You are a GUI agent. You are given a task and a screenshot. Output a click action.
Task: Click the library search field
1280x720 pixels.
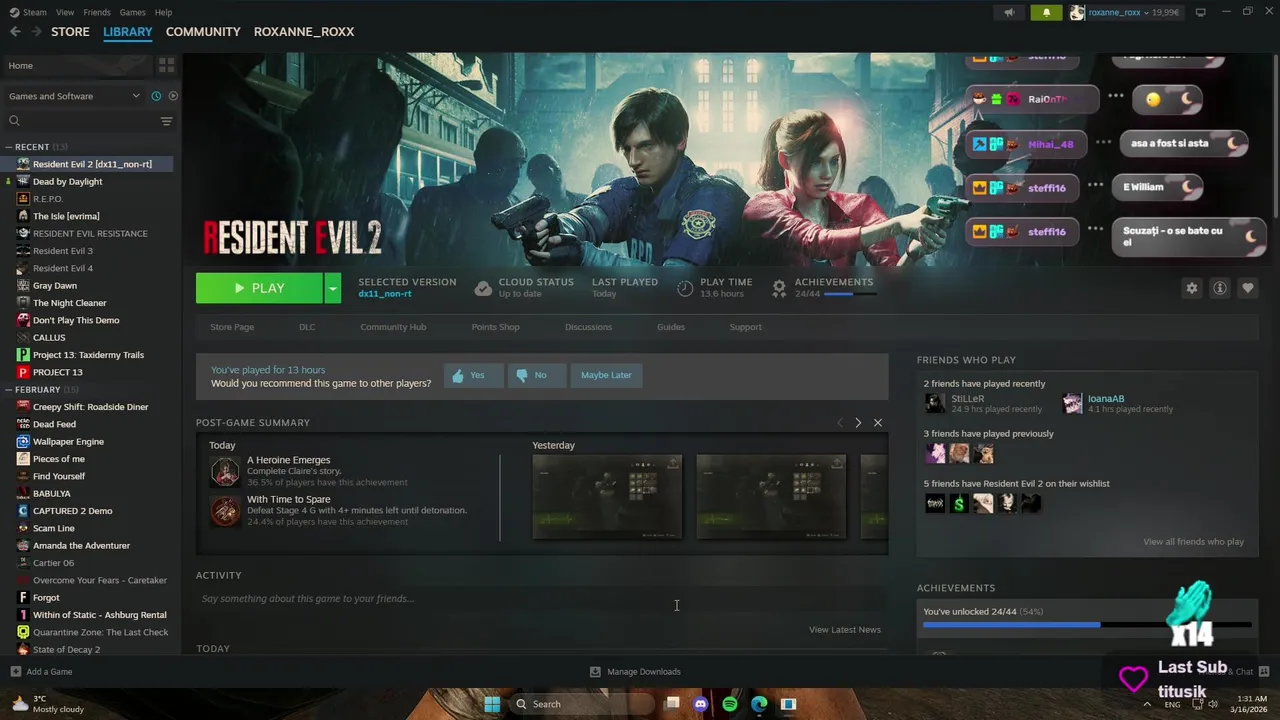(x=80, y=121)
